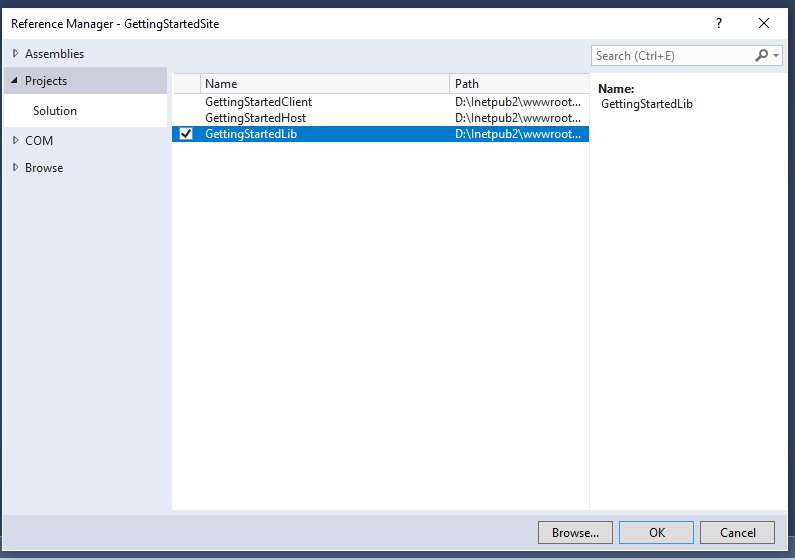The image size is (795, 560).
Task: Confirm with the OK button
Action: point(656,533)
